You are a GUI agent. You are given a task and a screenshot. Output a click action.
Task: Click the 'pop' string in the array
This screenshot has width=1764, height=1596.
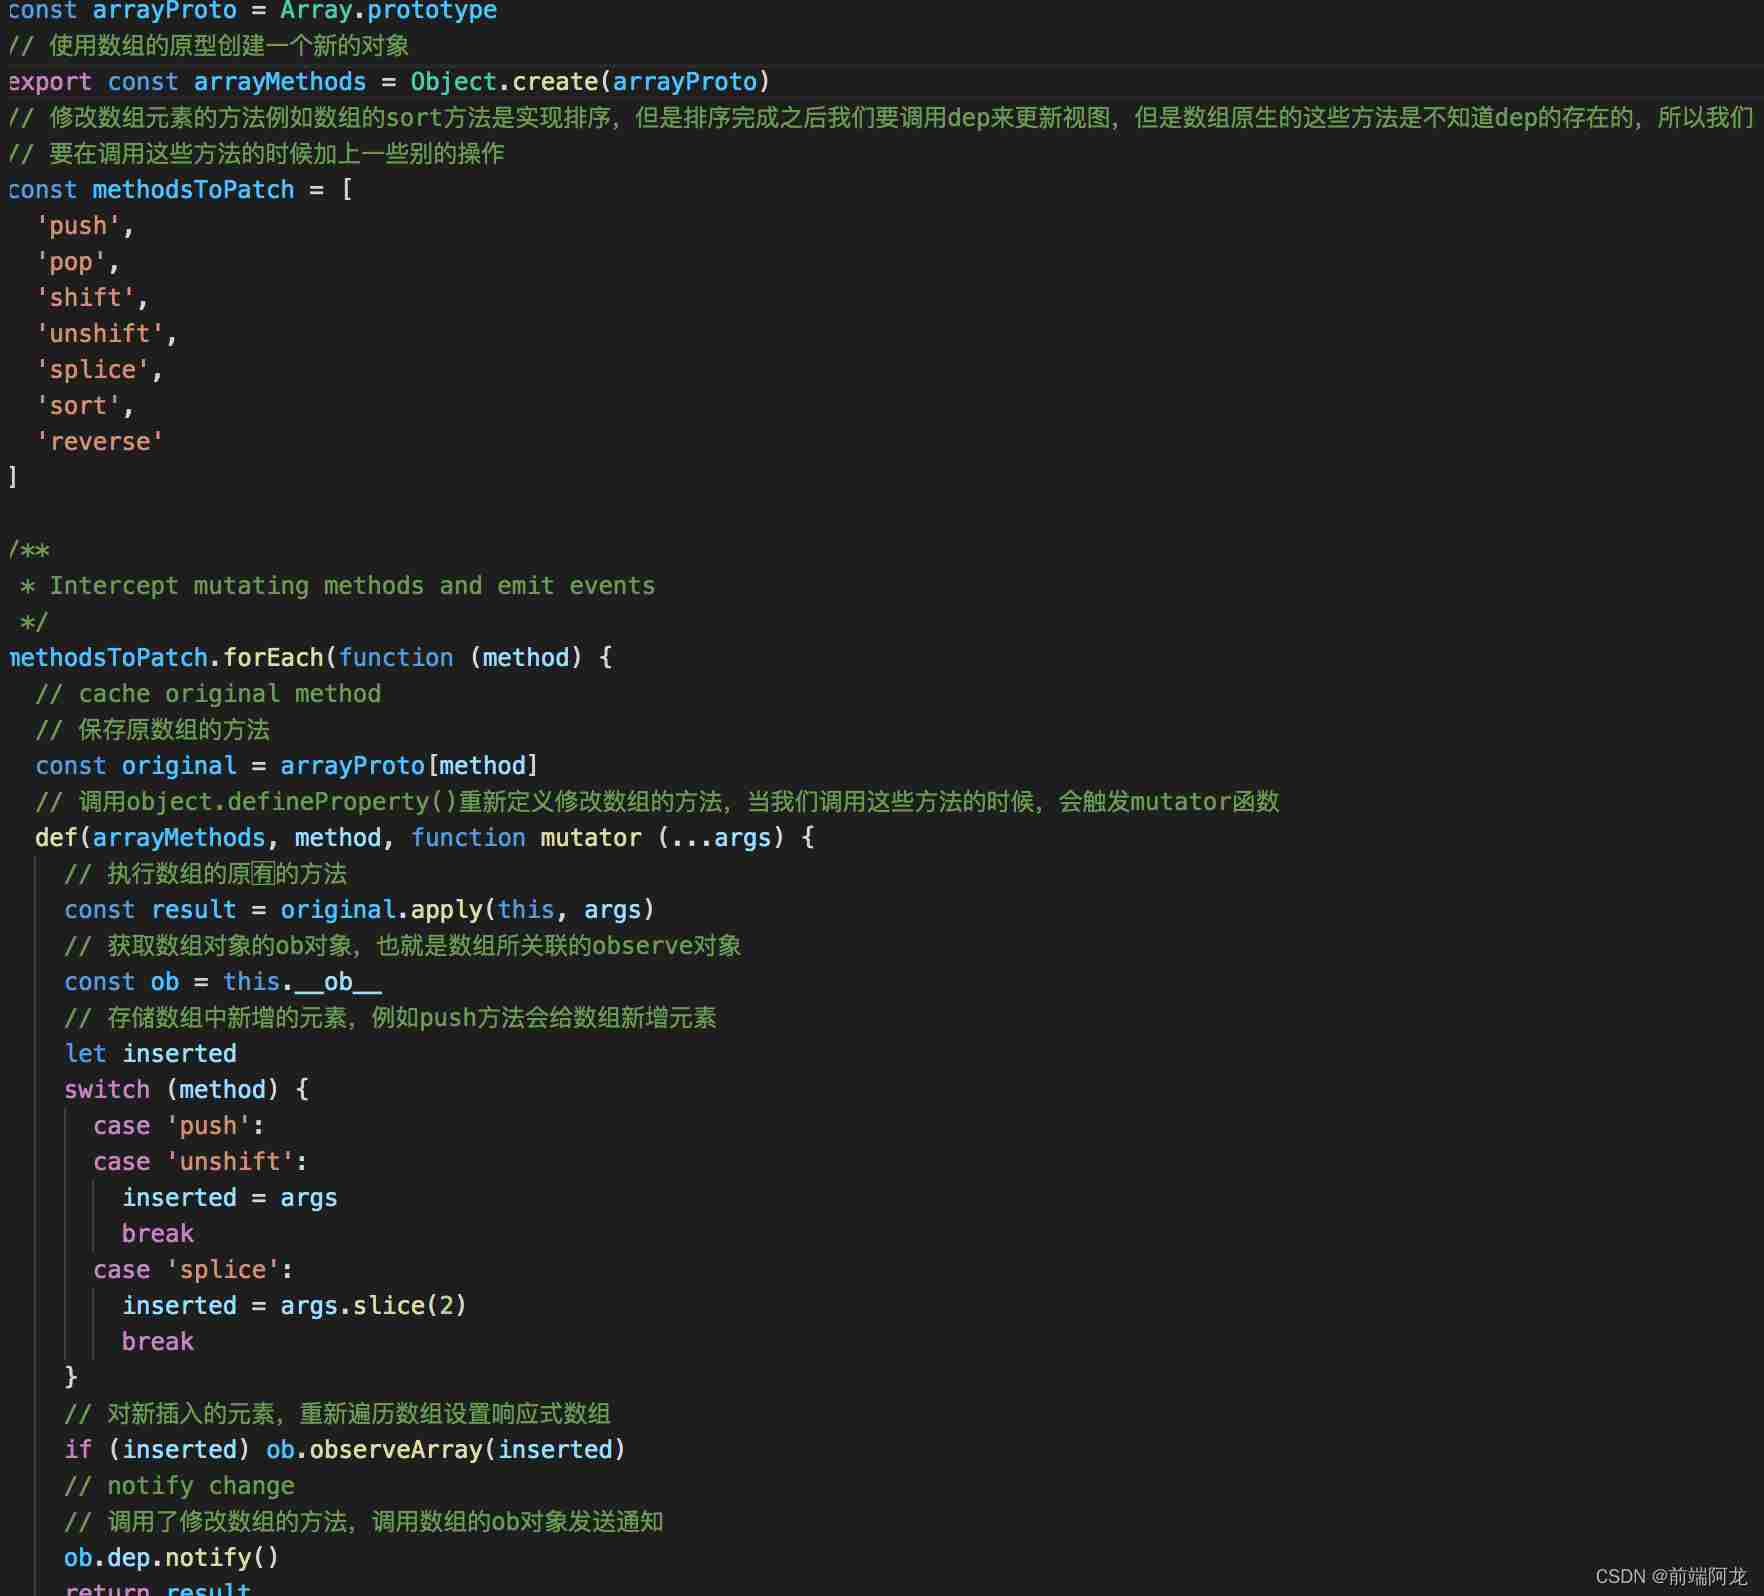pos(71,262)
